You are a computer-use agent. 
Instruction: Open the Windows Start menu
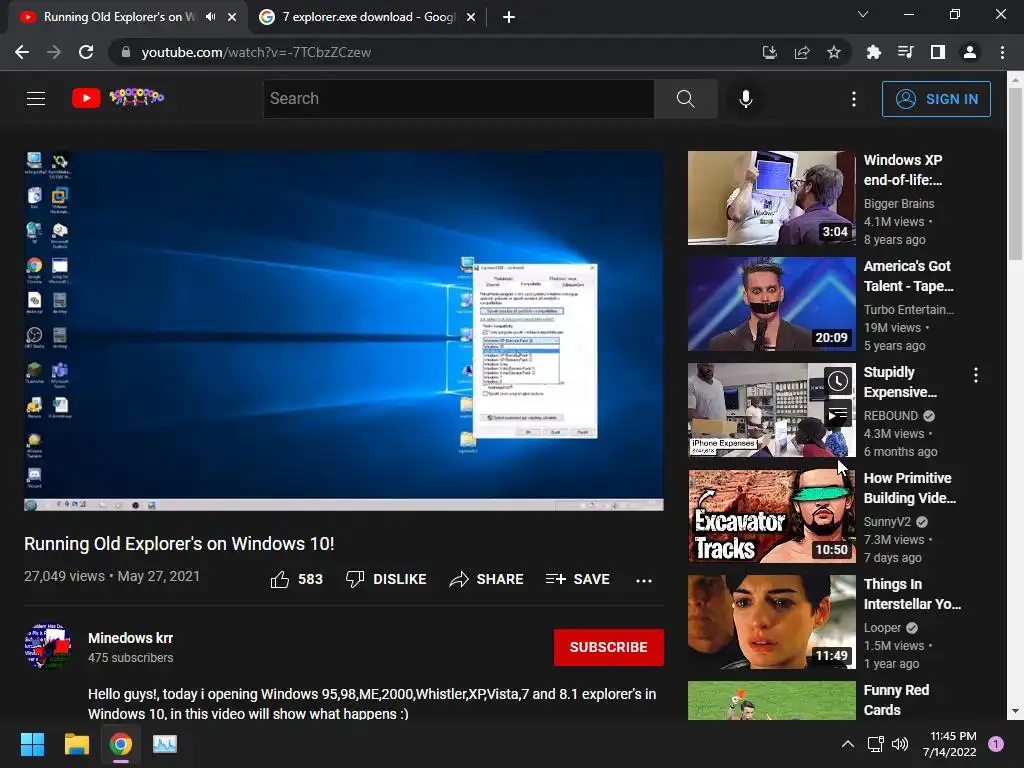pos(32,744)
